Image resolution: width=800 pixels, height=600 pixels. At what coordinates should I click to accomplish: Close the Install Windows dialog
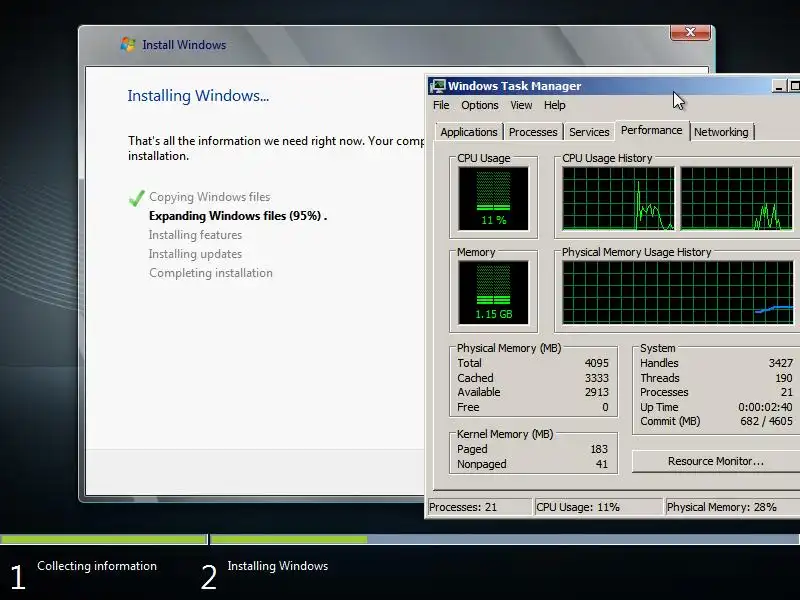pyautogui.click(x=690, y=32)
